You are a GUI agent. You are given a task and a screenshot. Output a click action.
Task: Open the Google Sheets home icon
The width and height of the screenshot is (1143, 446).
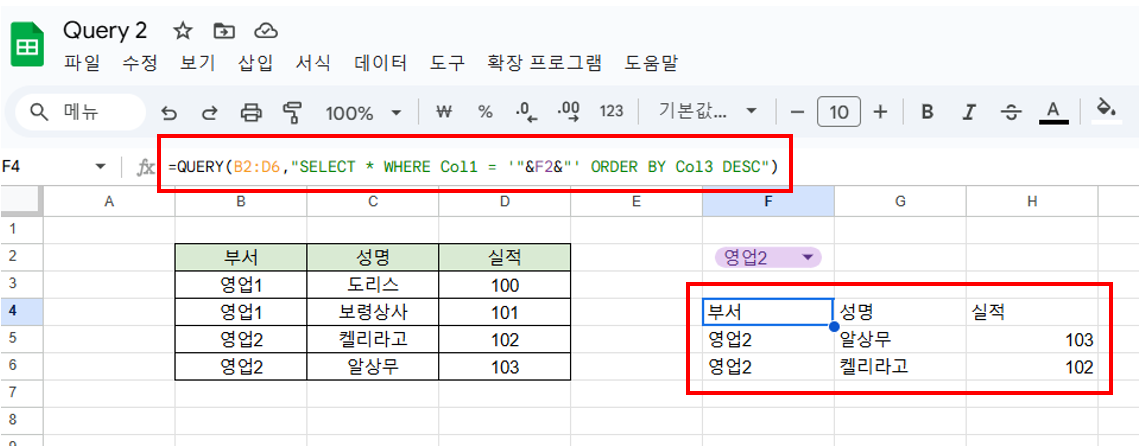pos(28,43)
